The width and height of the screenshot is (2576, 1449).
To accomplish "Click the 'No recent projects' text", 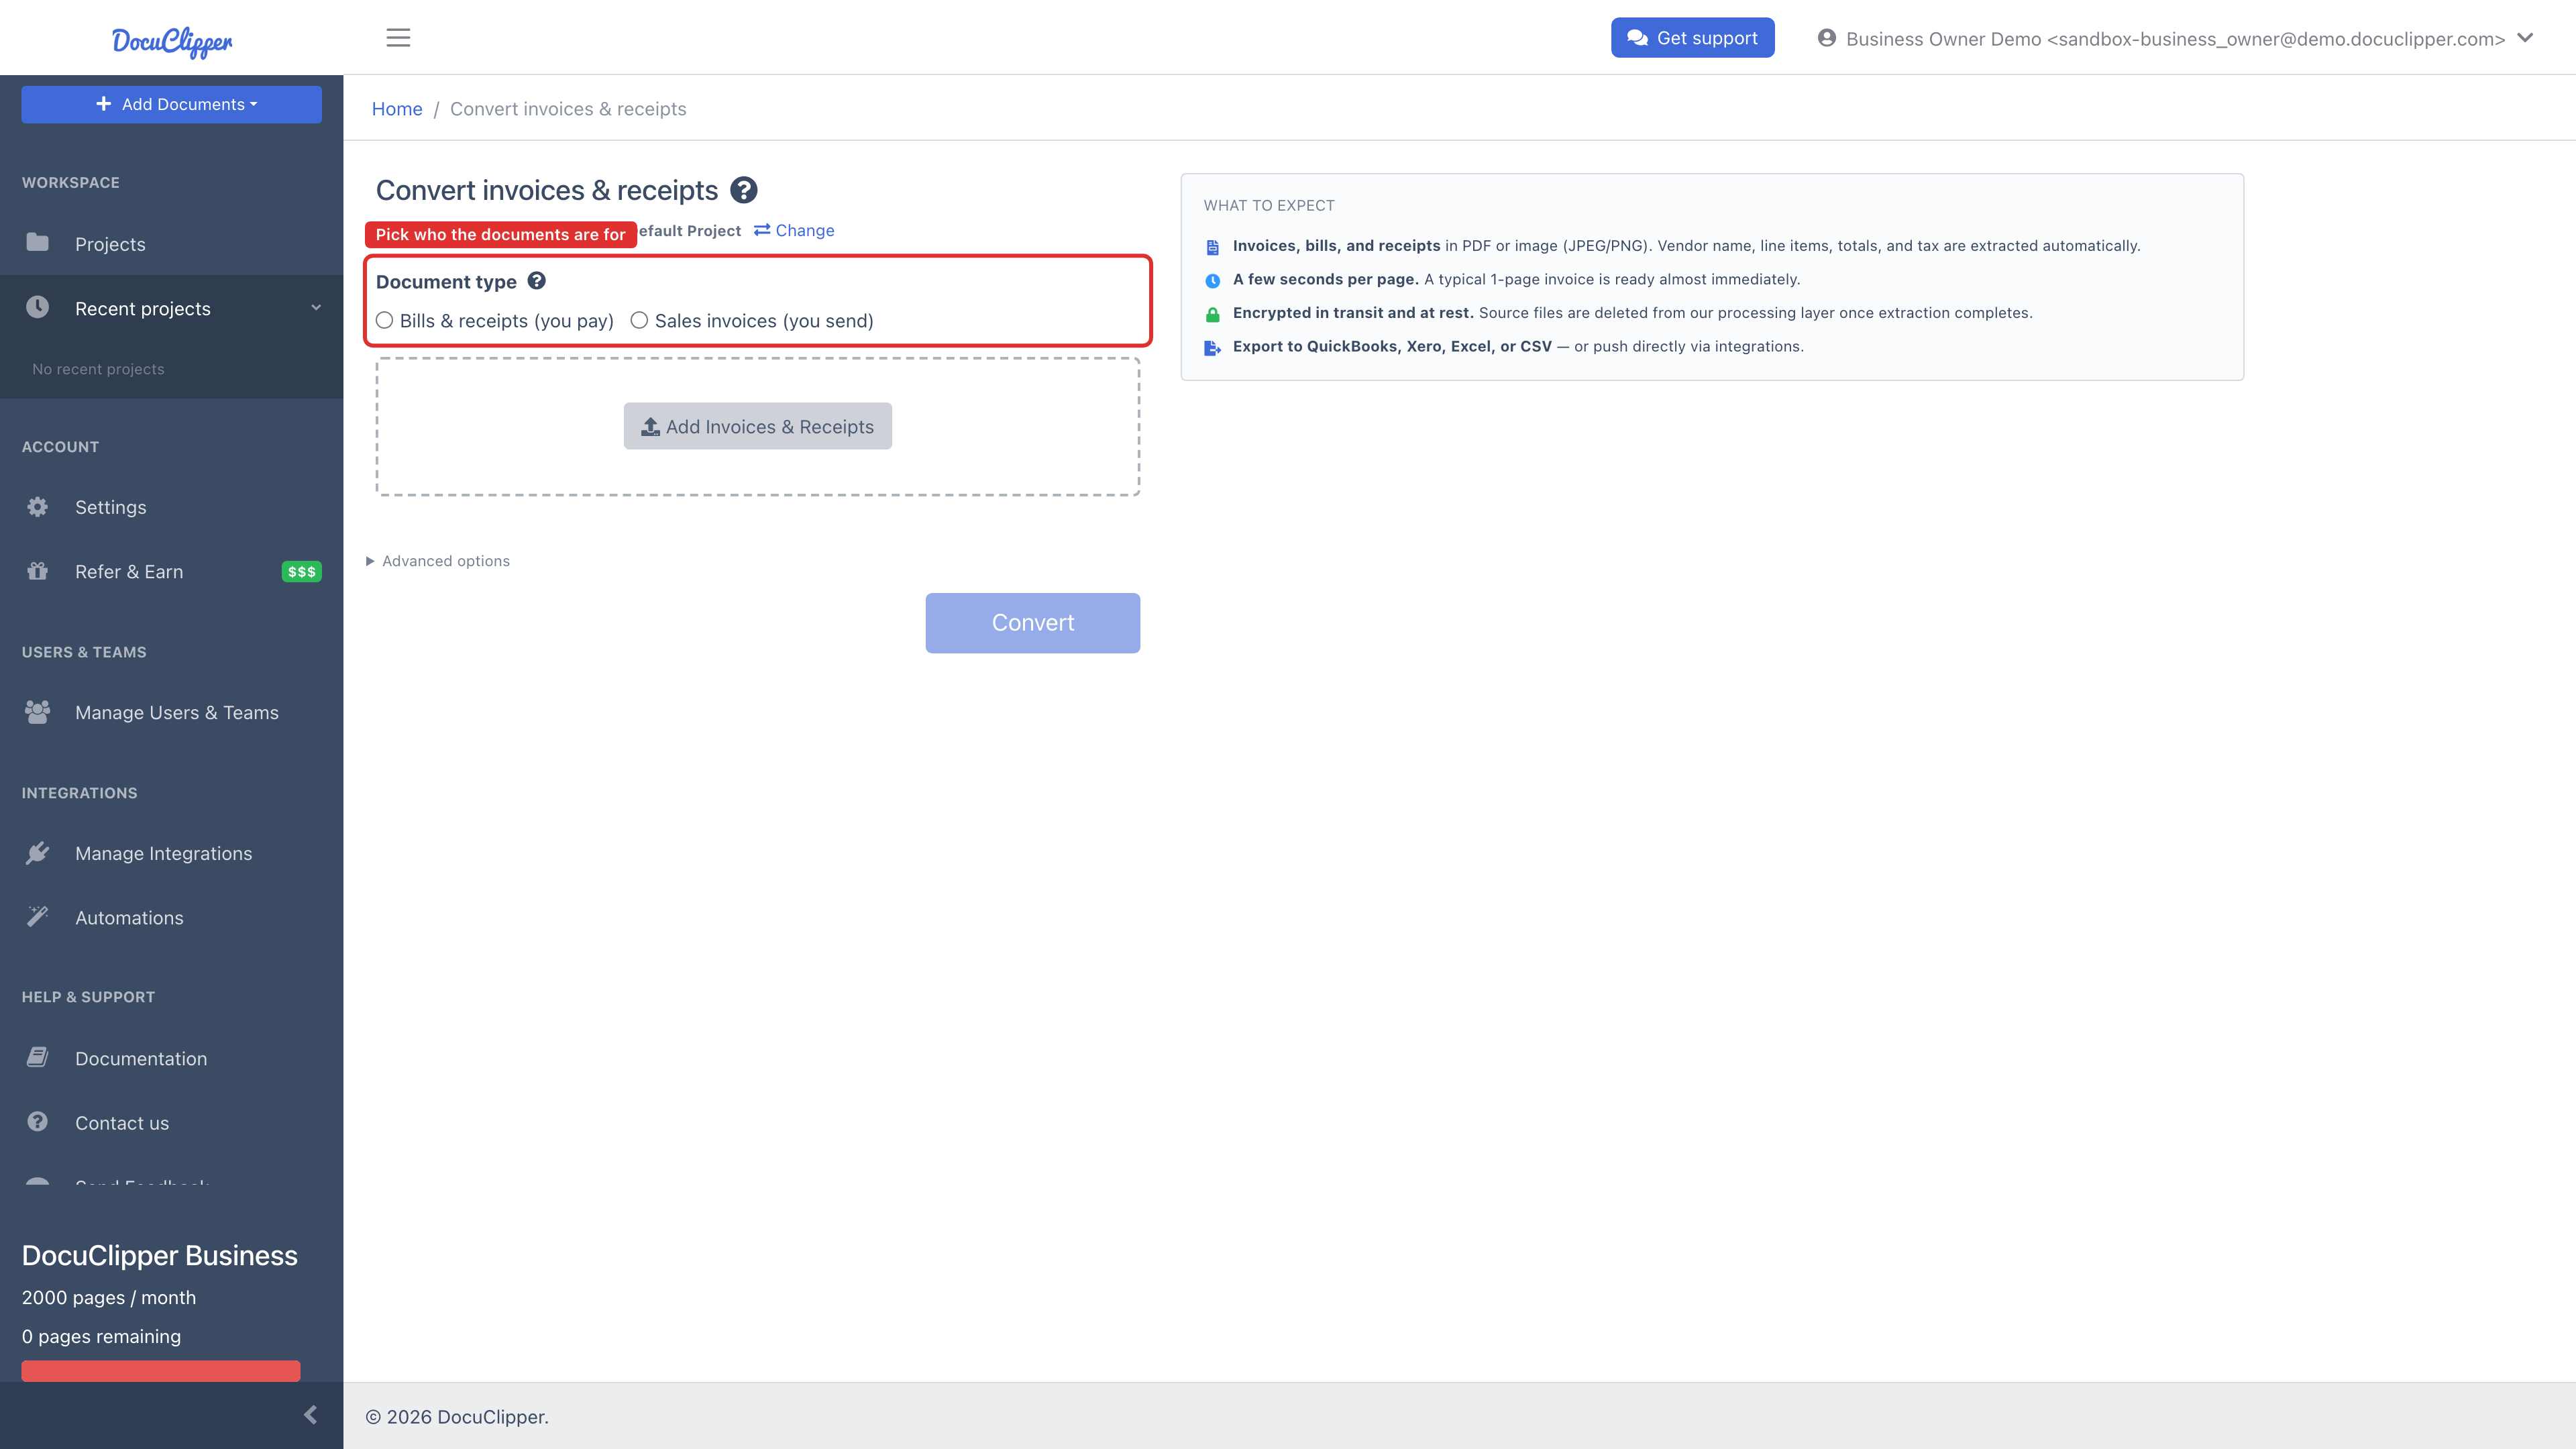I will click(98, 369).
